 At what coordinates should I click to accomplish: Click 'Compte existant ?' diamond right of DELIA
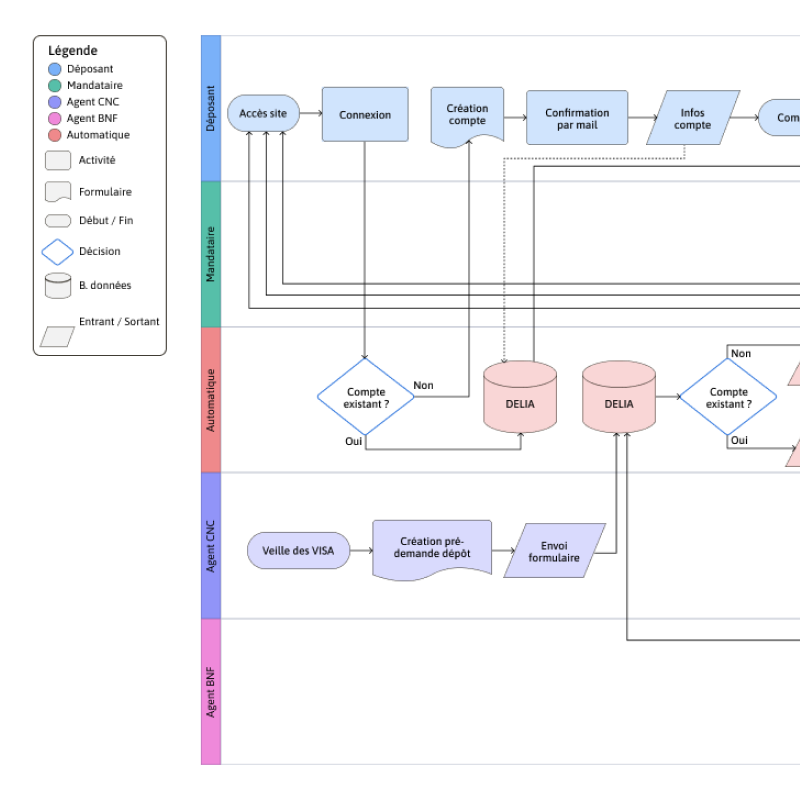(728, 397)
